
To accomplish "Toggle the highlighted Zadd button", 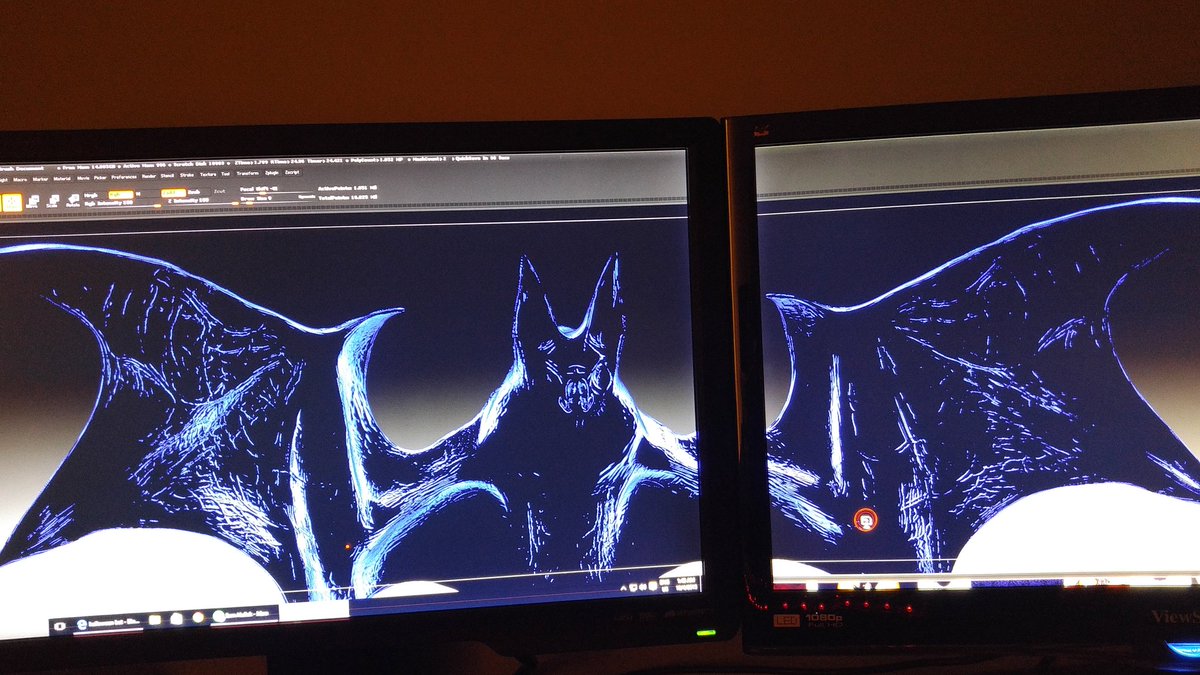I will 173,193.
